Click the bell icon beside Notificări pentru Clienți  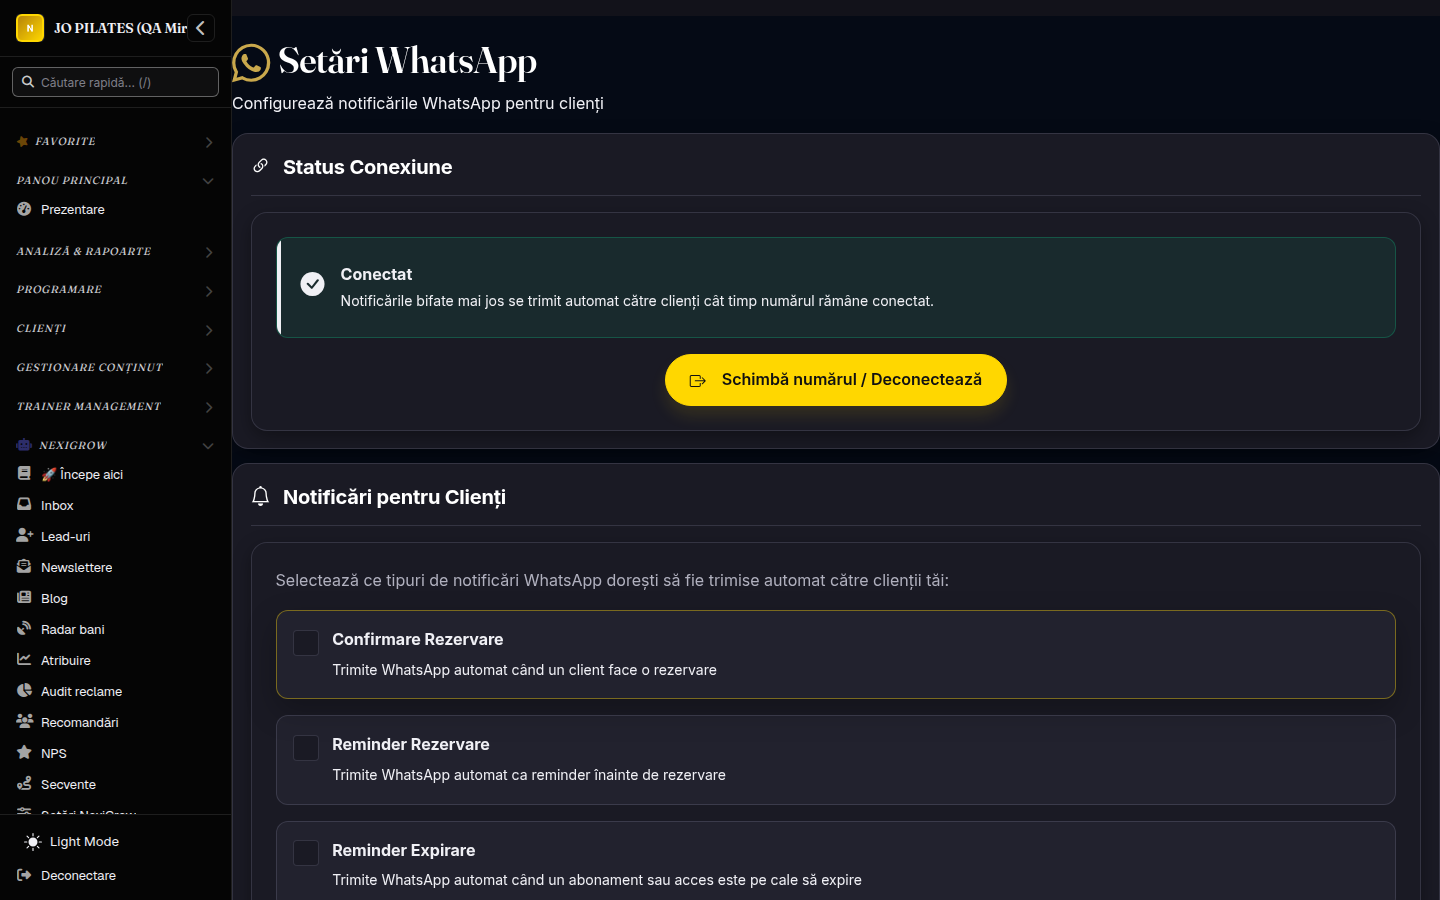[x=261, y=496]
